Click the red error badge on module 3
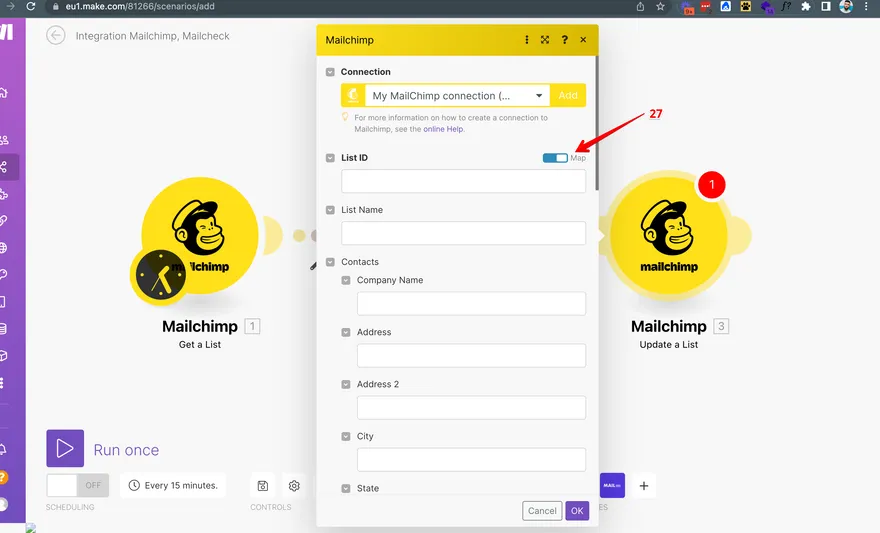Screen dimensions: 880x533 pos(712,185)
